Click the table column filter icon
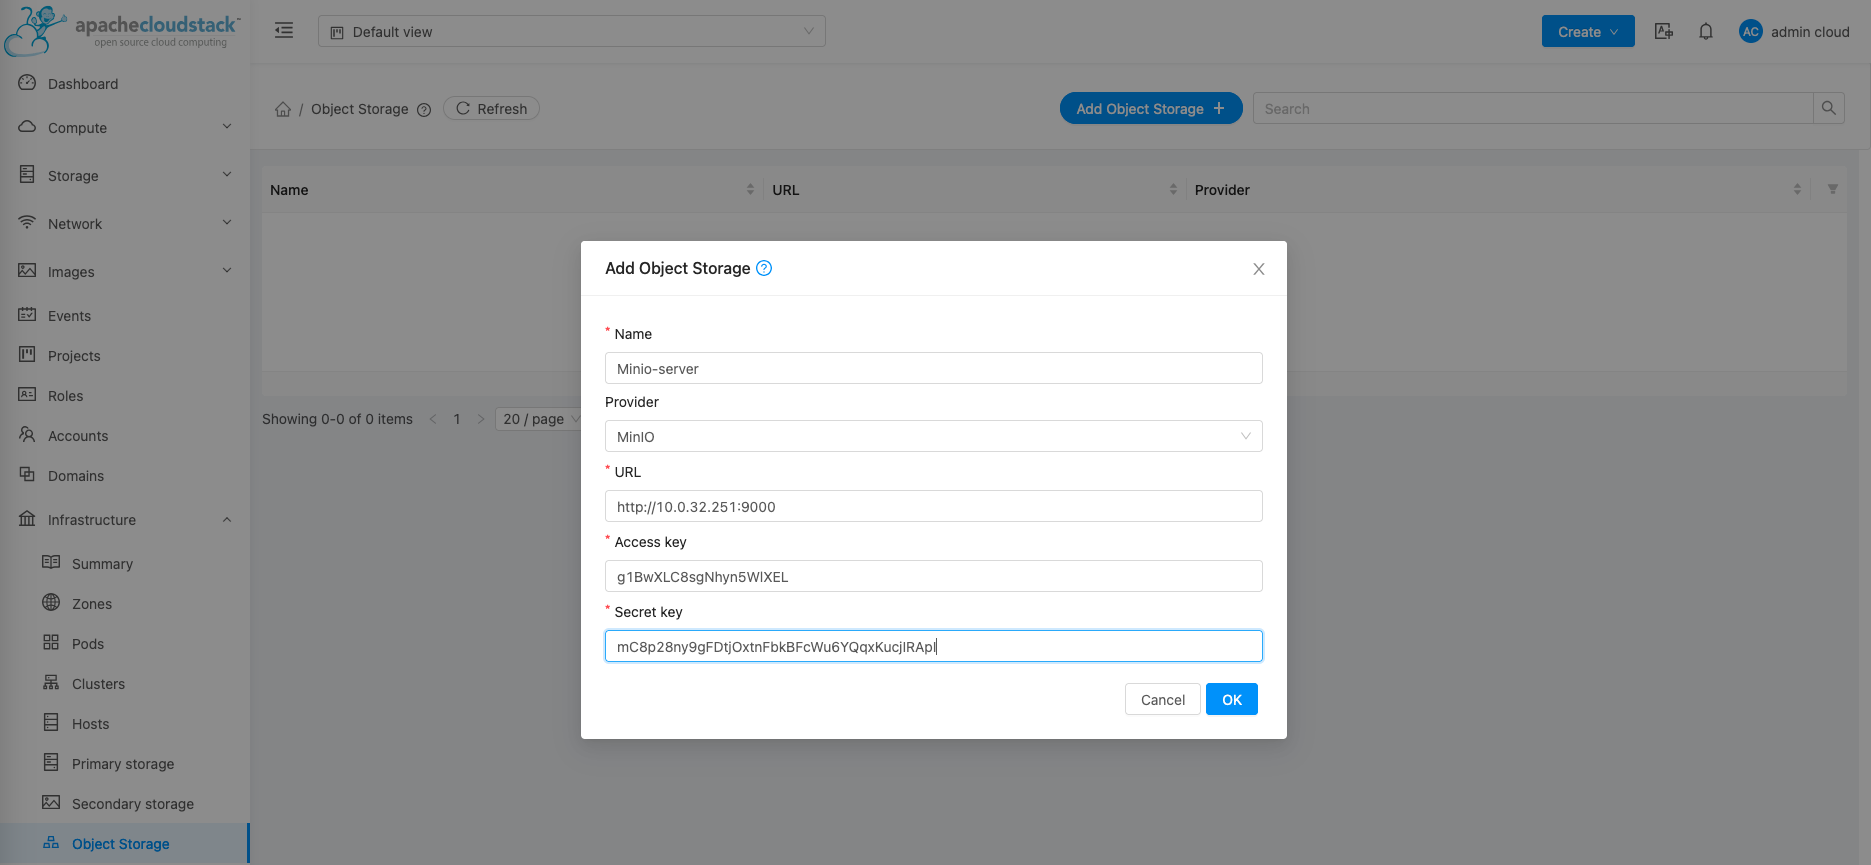This screenshot has height=865, width=1871. 1833,189
